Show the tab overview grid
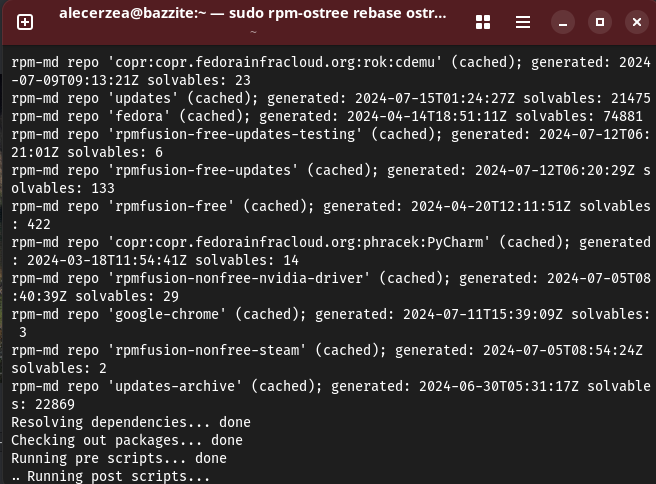The height and width of the screenshot is (484, 656). tap(483, 21)
